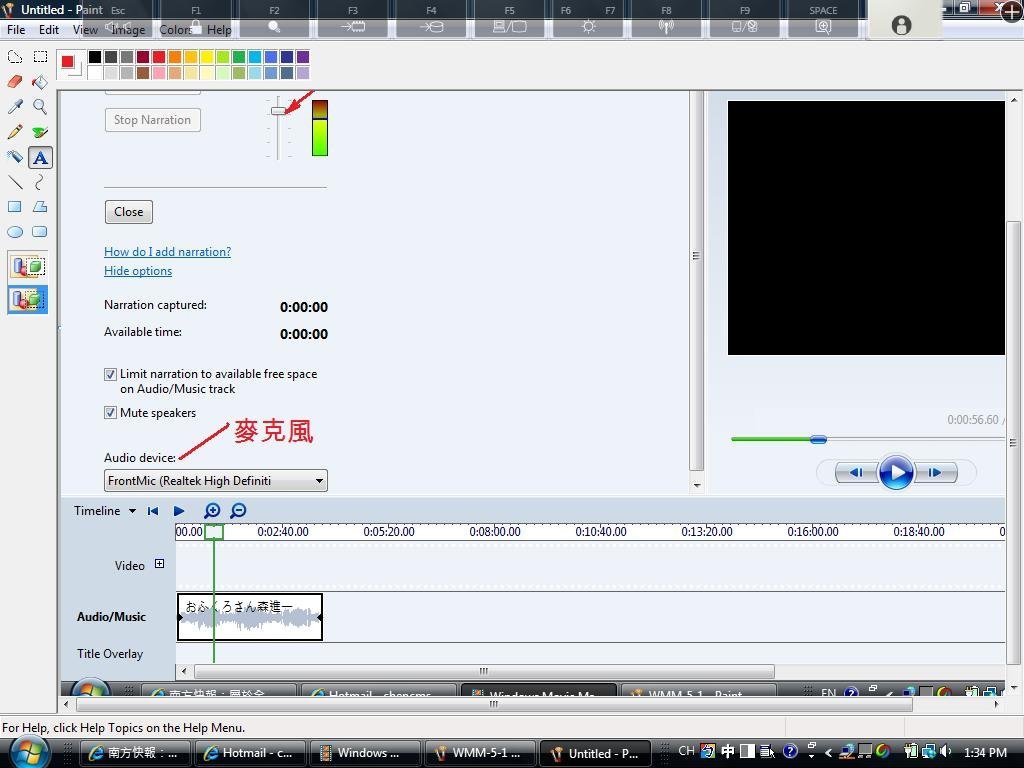Open the Timeline view dropdown

pyautogui.click(x=132, y=511)
